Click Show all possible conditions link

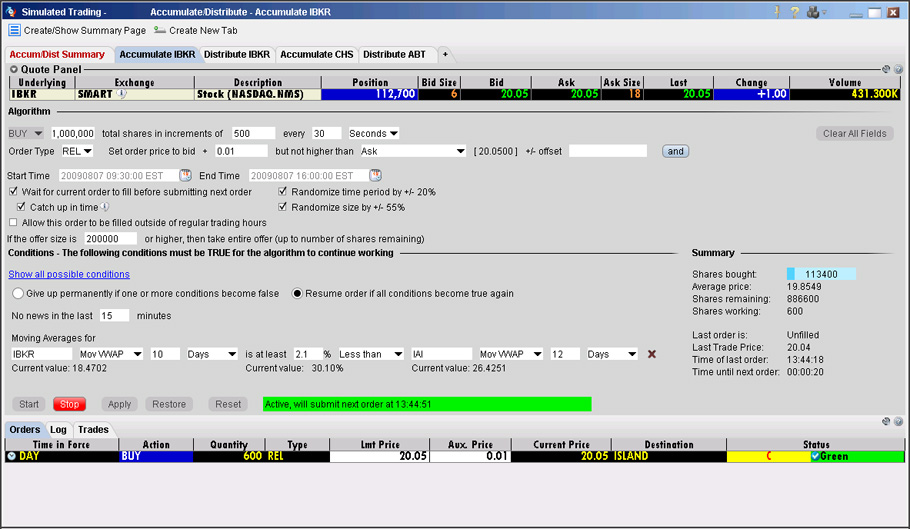[69, 274]
